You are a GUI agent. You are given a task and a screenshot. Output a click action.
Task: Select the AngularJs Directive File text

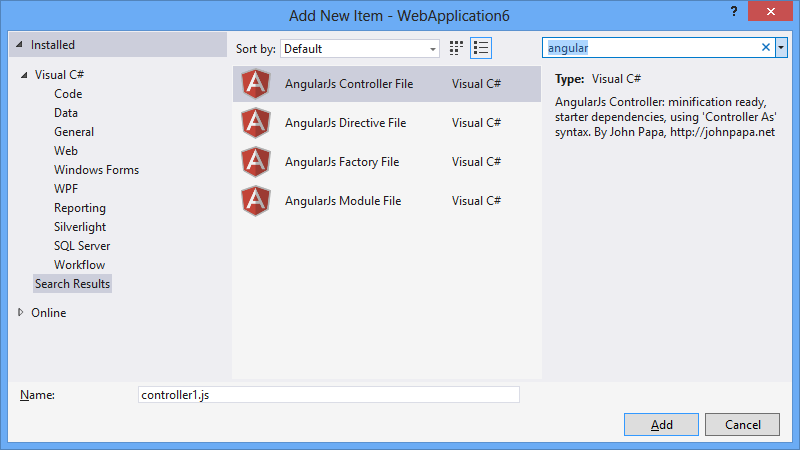(345, 123)
